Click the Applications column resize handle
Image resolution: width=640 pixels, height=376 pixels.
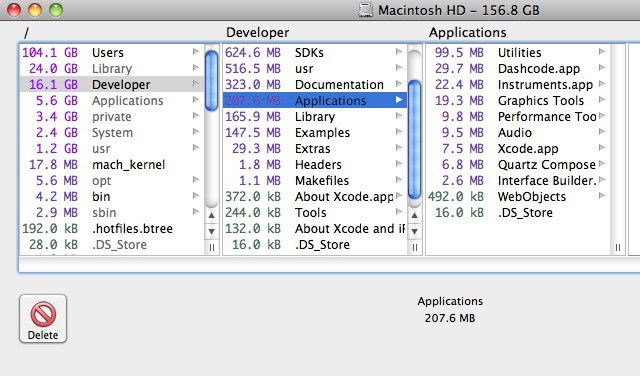coord(618,247)
